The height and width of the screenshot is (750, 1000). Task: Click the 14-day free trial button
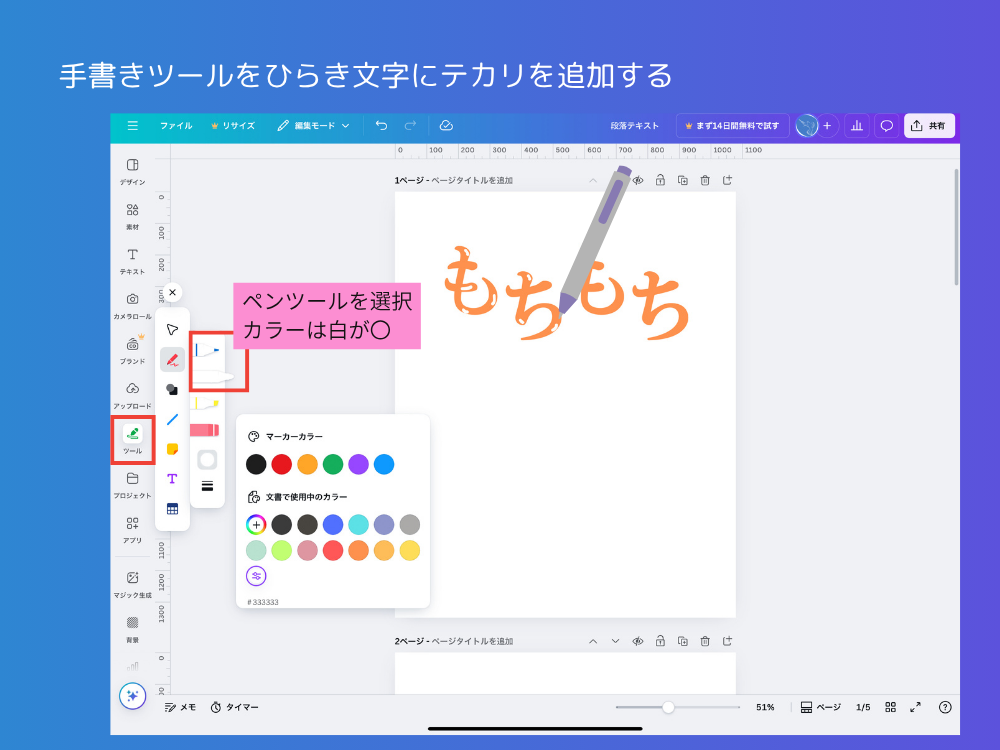point(732,126)
